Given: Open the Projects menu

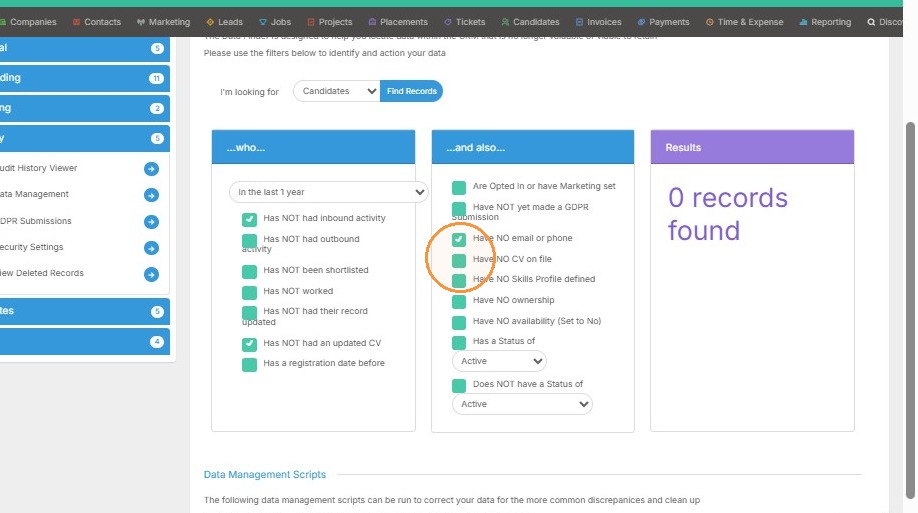Looking at the screenshot, I should [330, 22].
